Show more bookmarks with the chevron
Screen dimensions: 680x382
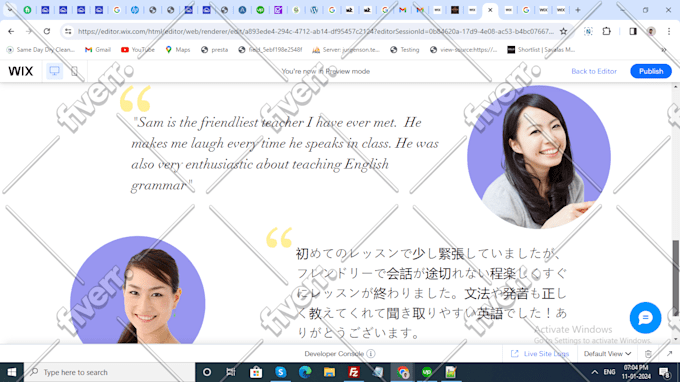[x=664, y=50]
